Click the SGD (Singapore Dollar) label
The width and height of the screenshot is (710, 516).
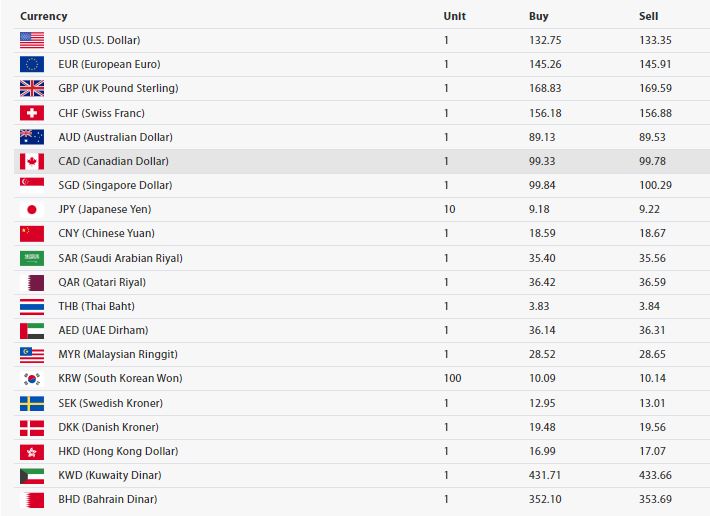tap(115, 185)
